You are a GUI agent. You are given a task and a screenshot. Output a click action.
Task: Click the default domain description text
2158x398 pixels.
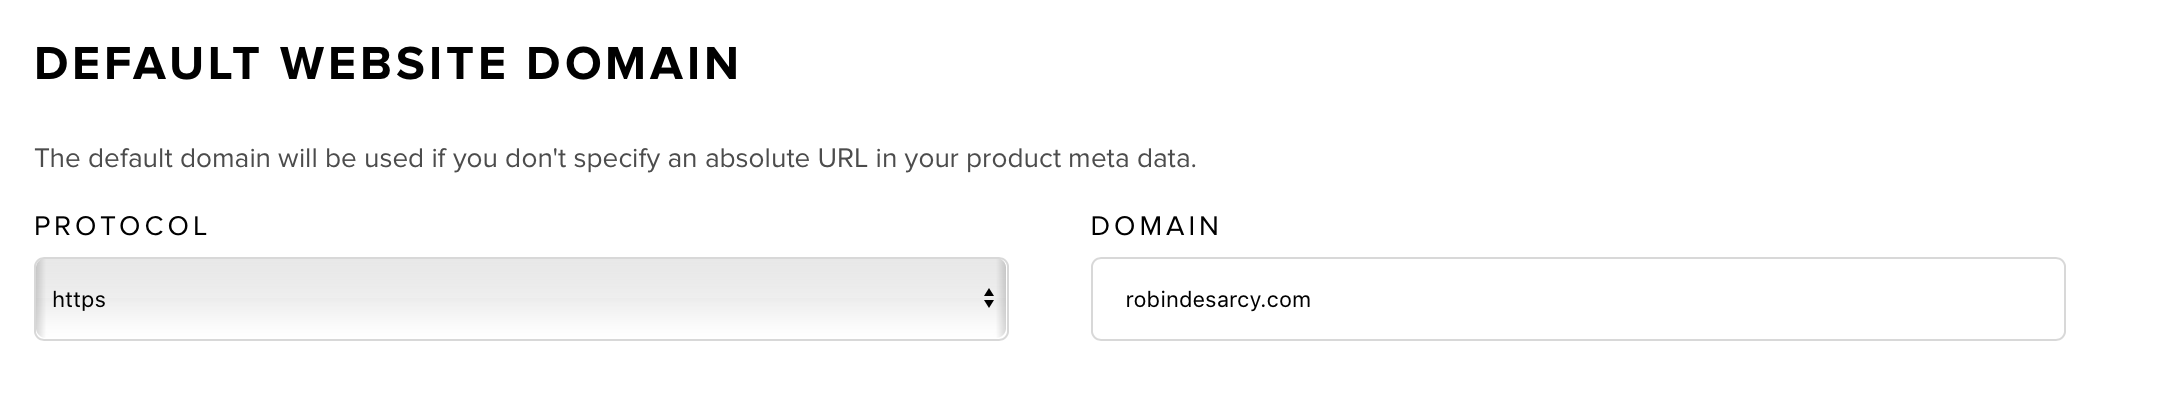(615, 159)
